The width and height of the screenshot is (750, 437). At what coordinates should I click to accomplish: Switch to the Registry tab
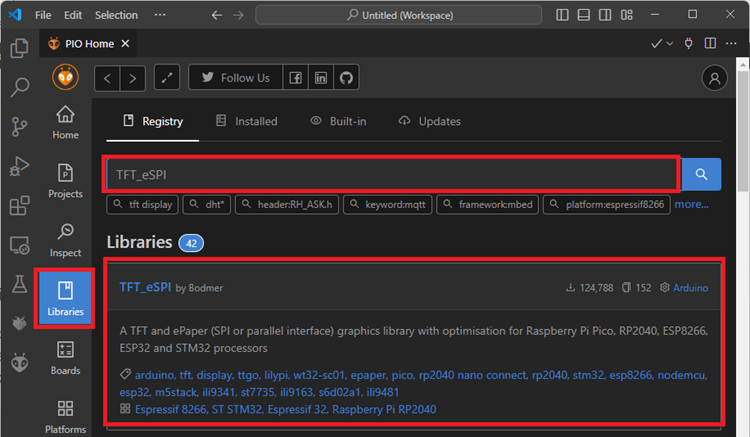153,121
